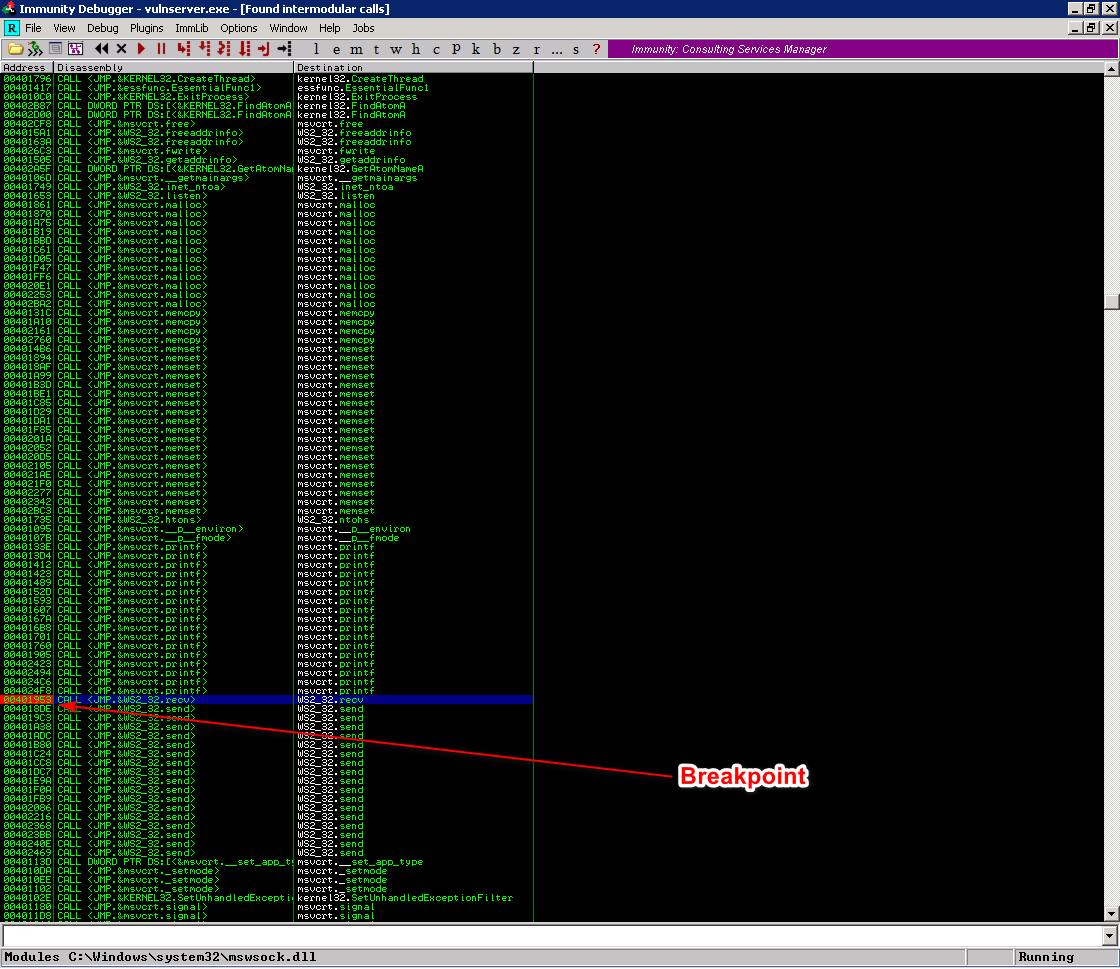The width and height of the screenshot is (1120, 969).
Task: Open the Window menu
Action: 288,28
